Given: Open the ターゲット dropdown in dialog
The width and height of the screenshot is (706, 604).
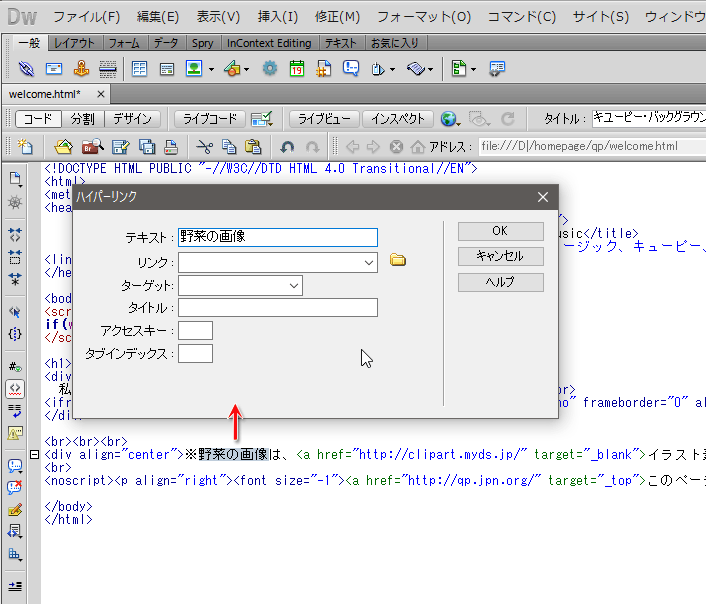Looking at the screenshot, I should tap(294, 286).
